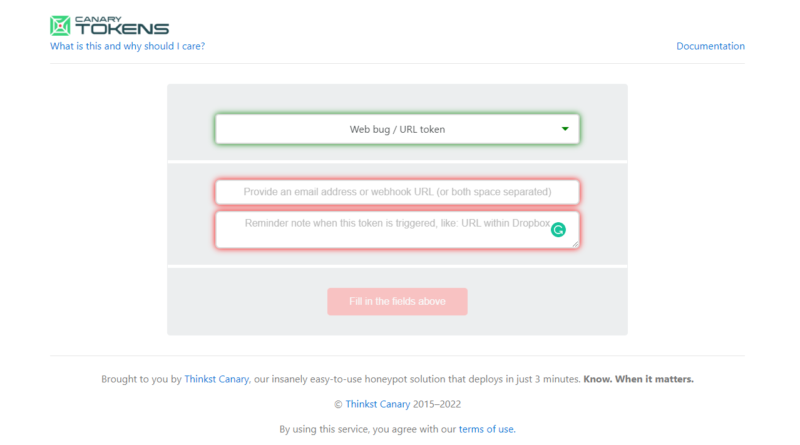Click the green Canarytokens logo icon
800x445 pixels.
pyautogui.click(x=60, y=26)
